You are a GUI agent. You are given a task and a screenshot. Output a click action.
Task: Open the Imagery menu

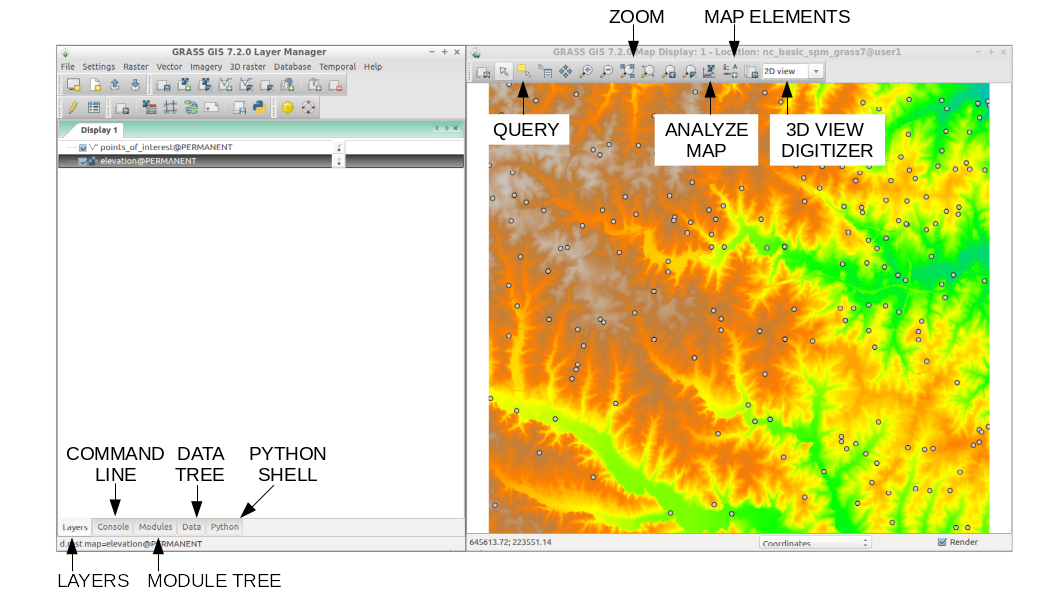206,67
